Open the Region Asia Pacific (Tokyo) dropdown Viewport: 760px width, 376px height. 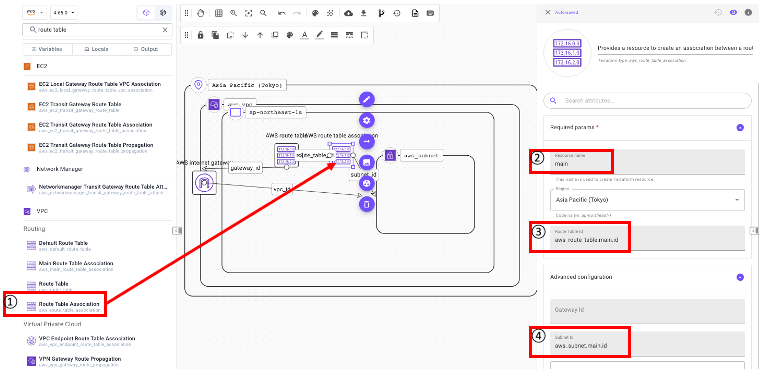(647, 200)
